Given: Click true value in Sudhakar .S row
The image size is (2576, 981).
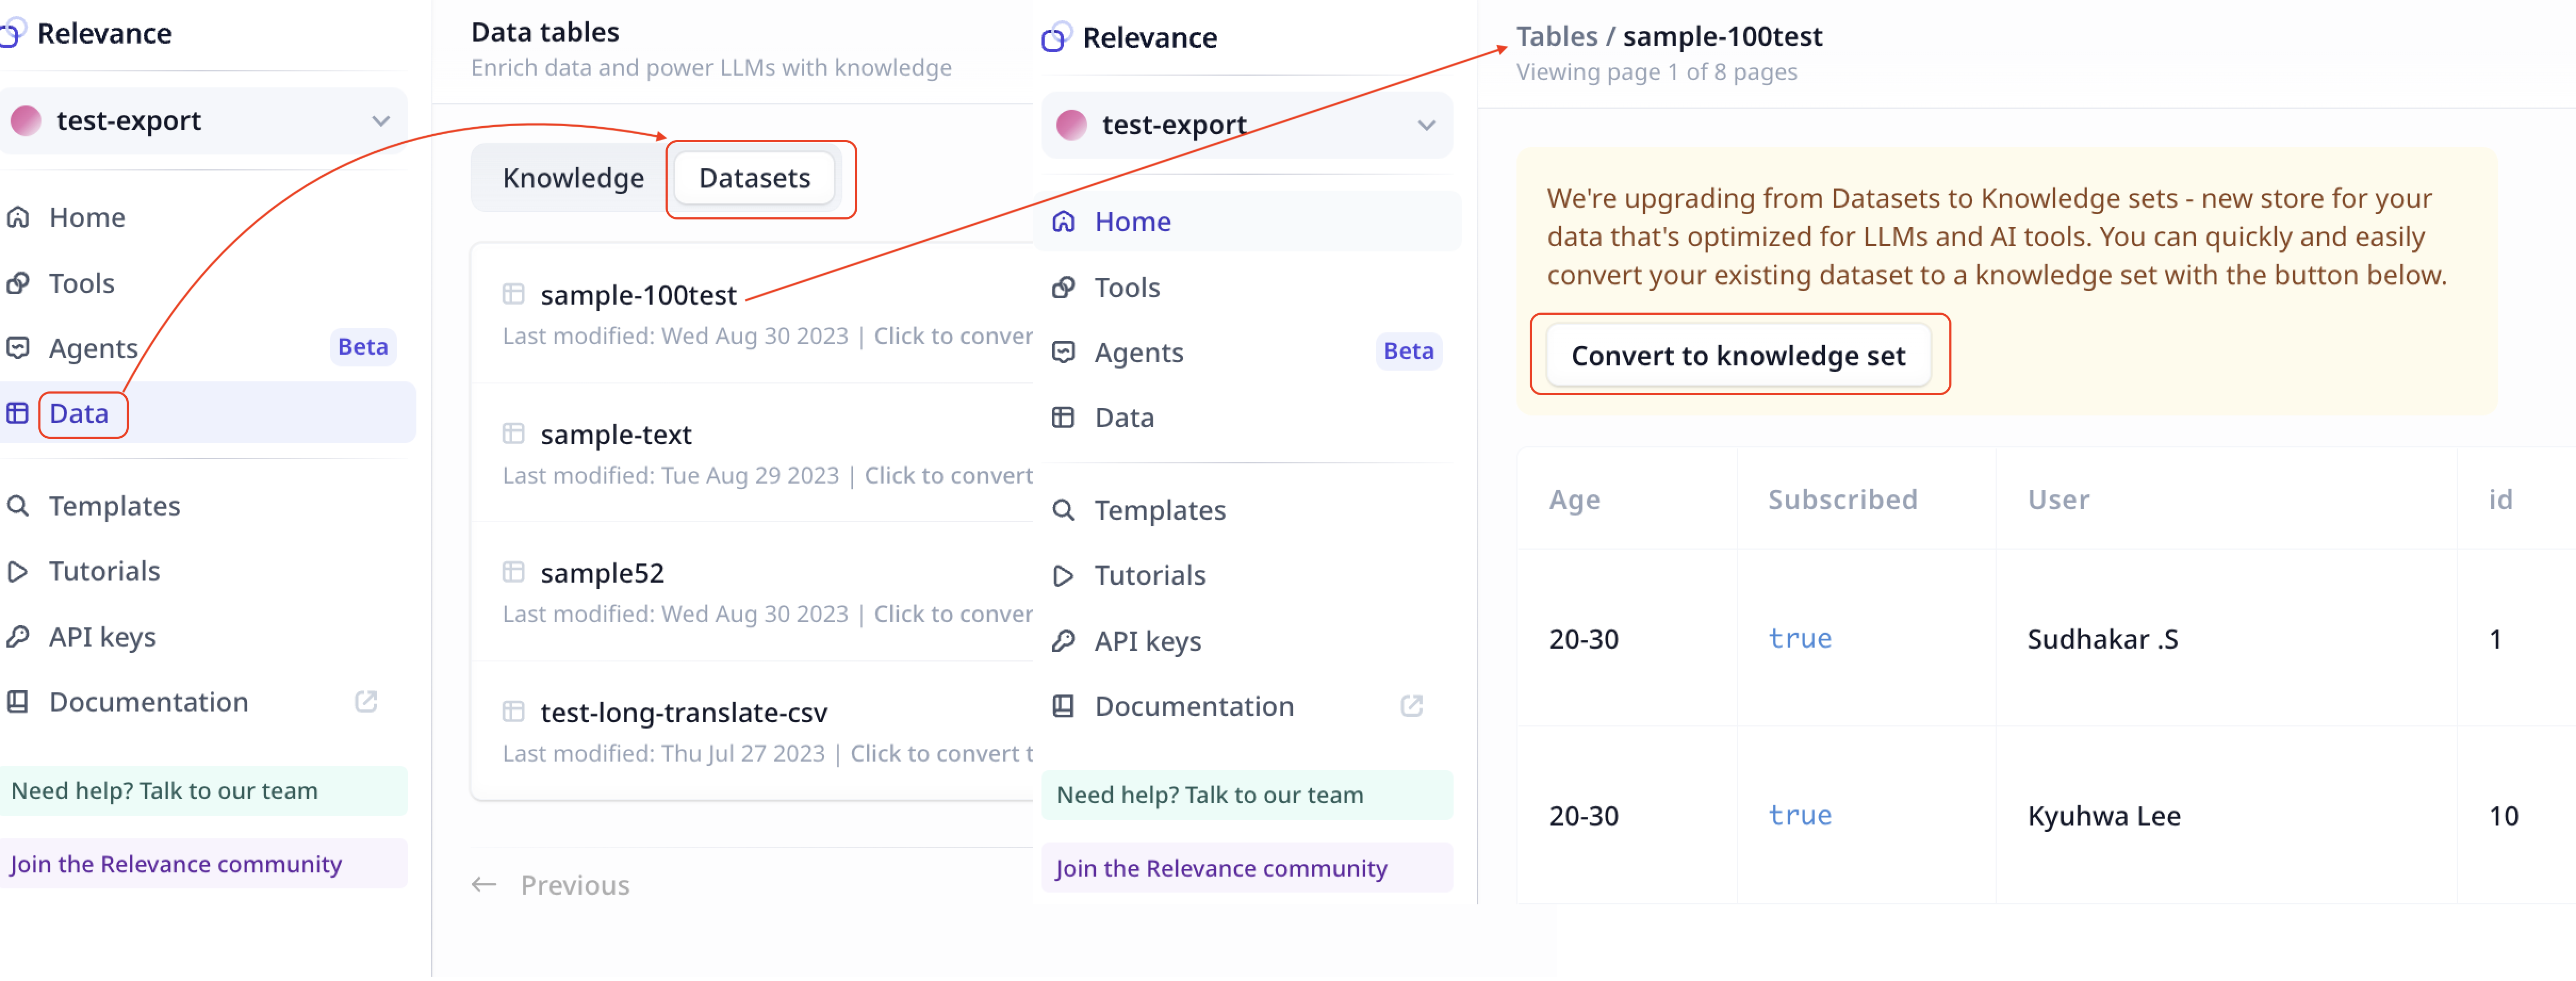Looking at the screenshot, I should pos(1800,639).
